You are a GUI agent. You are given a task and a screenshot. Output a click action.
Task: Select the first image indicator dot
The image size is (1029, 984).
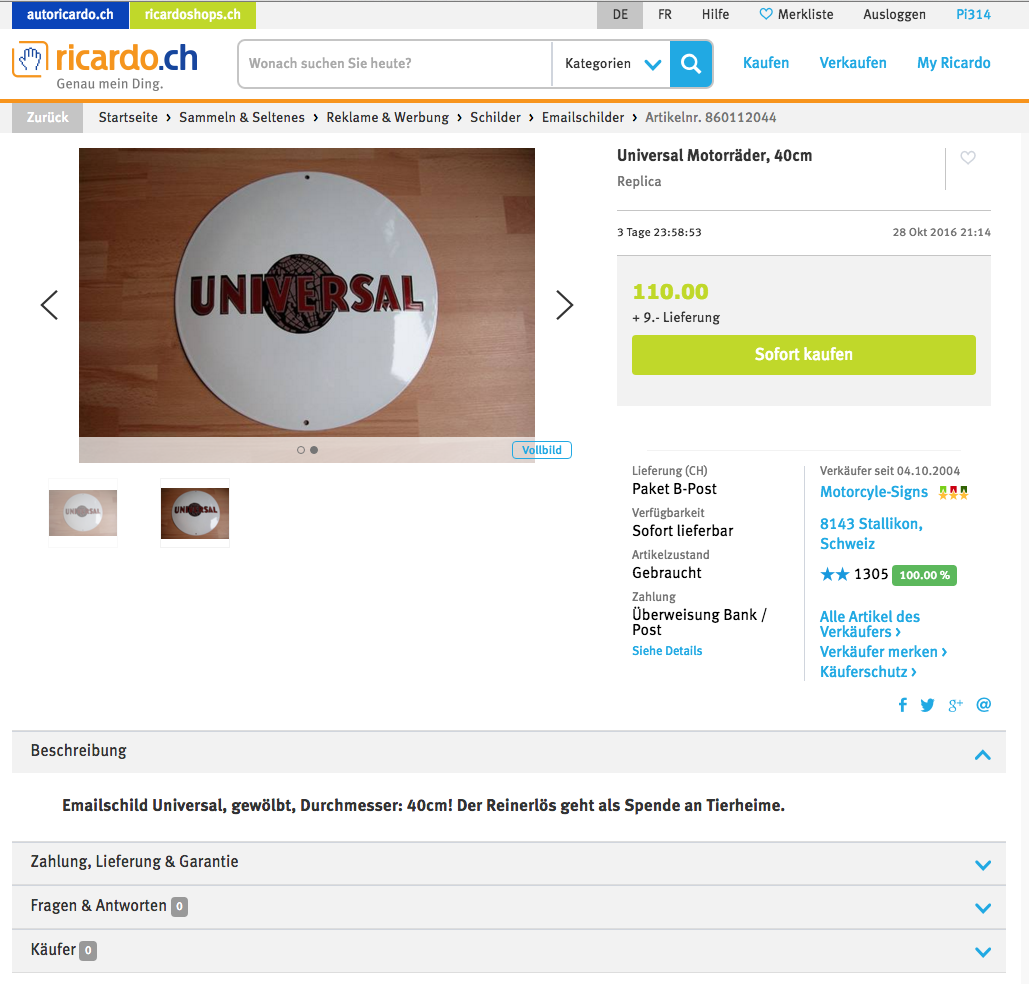coord(301,450)
